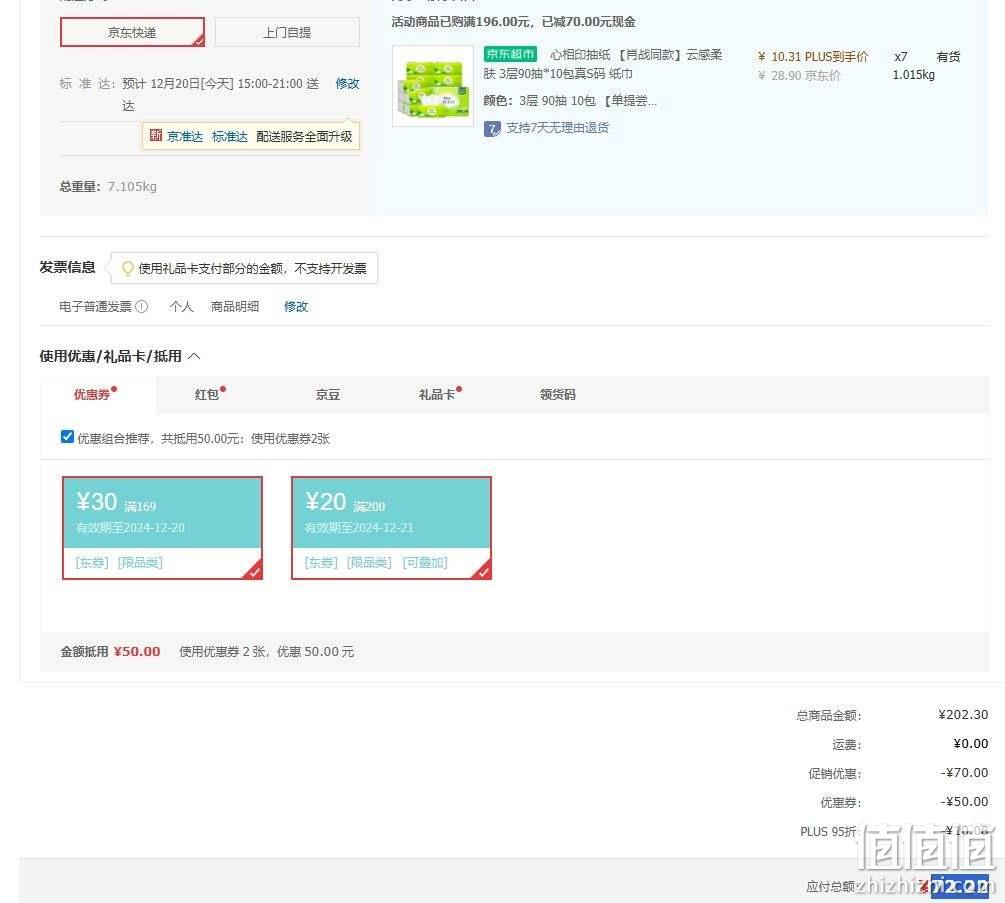Image resolution: width=1005 pixels, height=903 pixels.
Task: Click 个人 invoice title text
Action: [181, 306]
